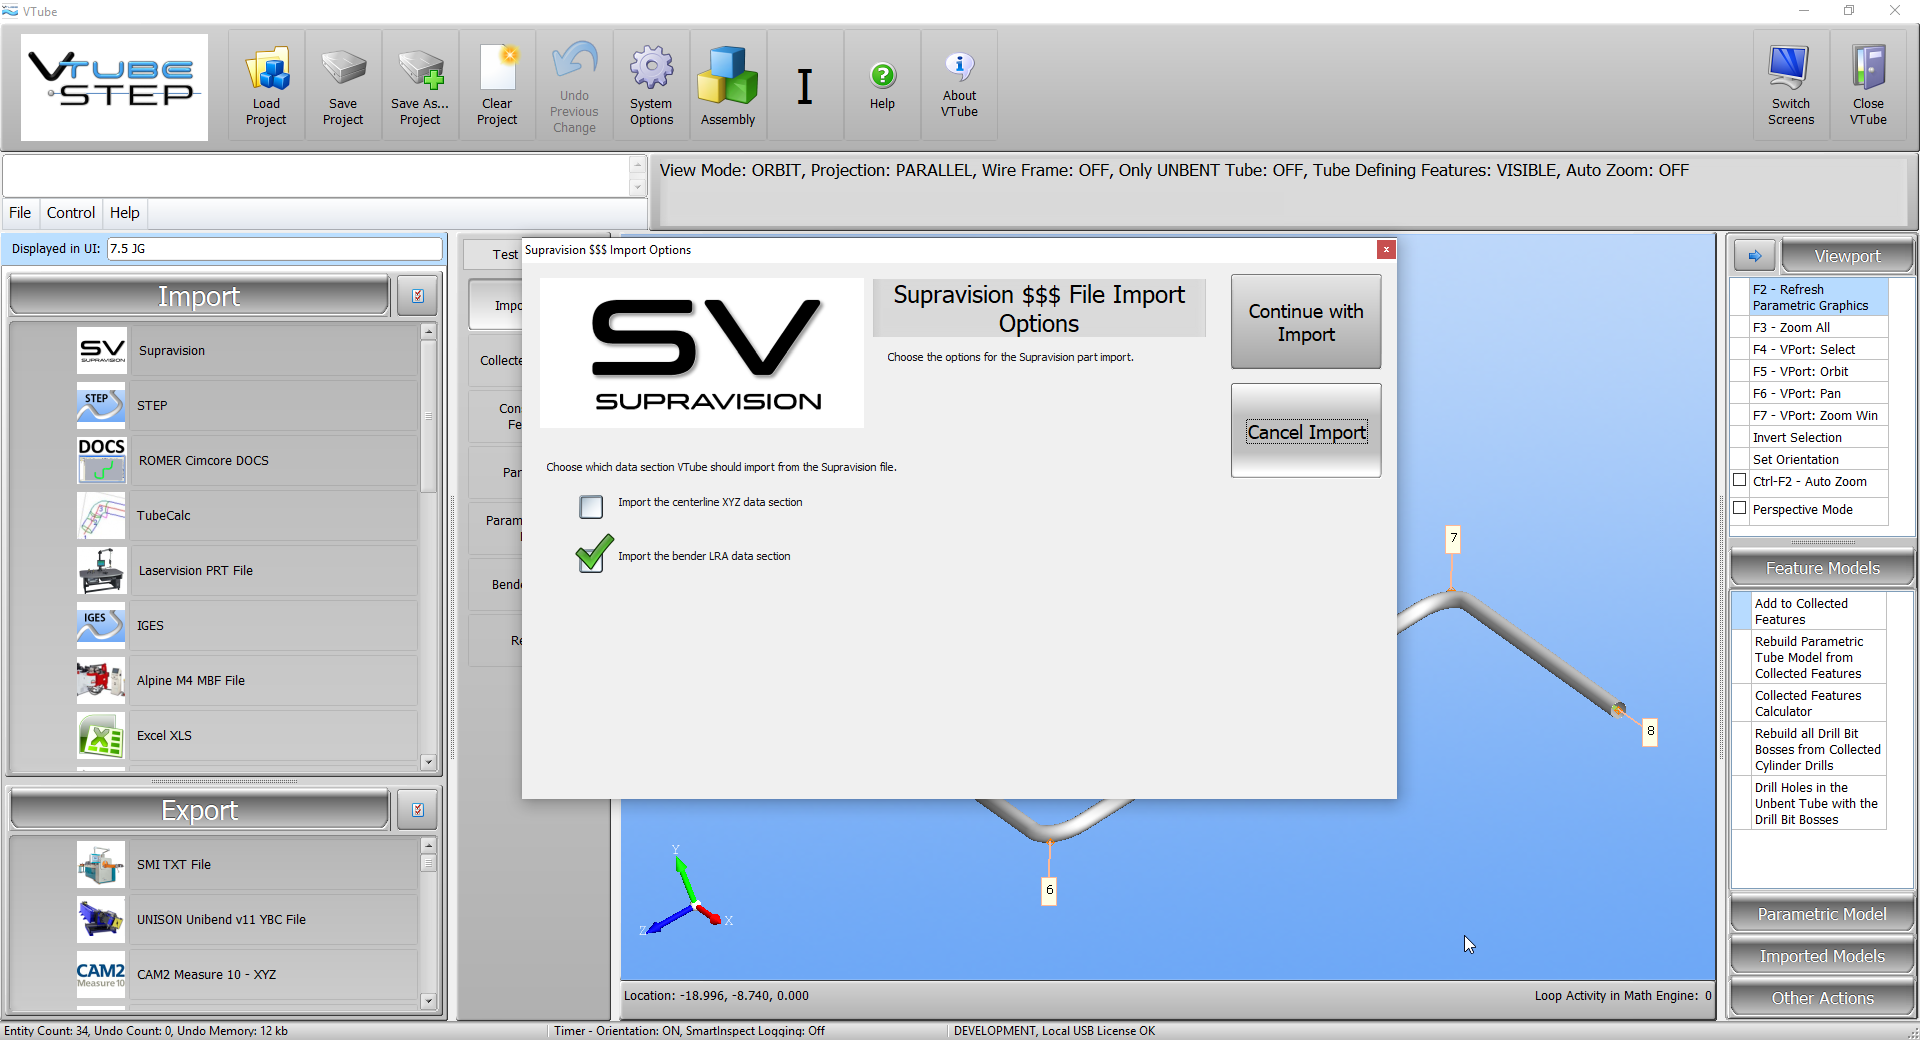The width and height of the screenshot is (1920, 1040).
Task: Click the Displayed in UI text field
Action: [274, 249]
